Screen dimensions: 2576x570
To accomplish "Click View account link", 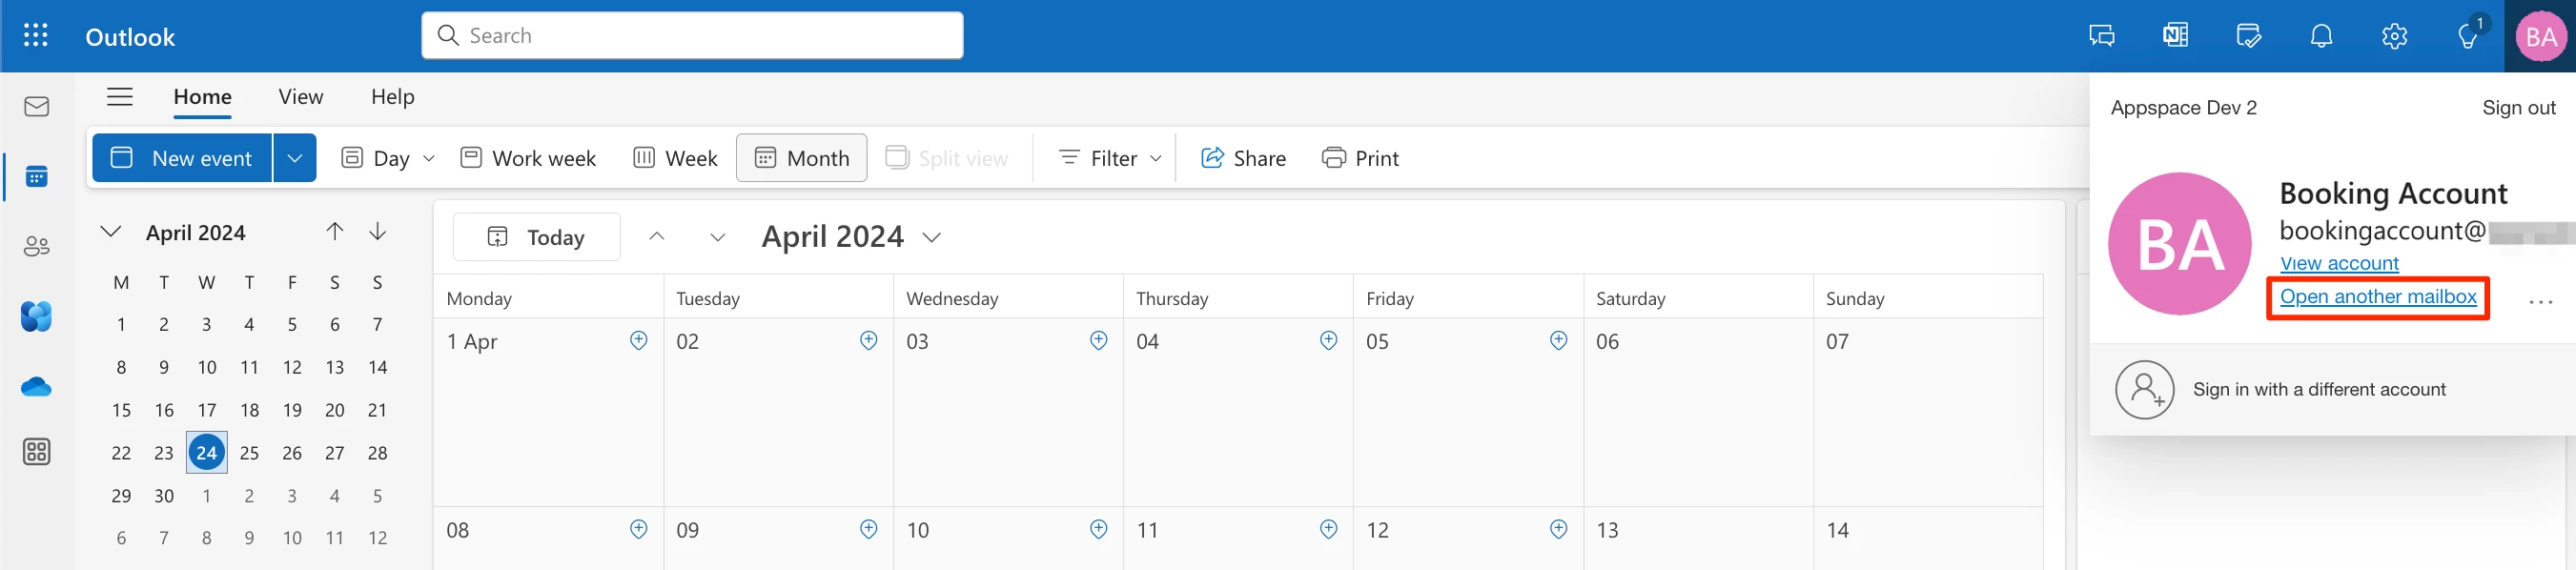I will 2339,263.
